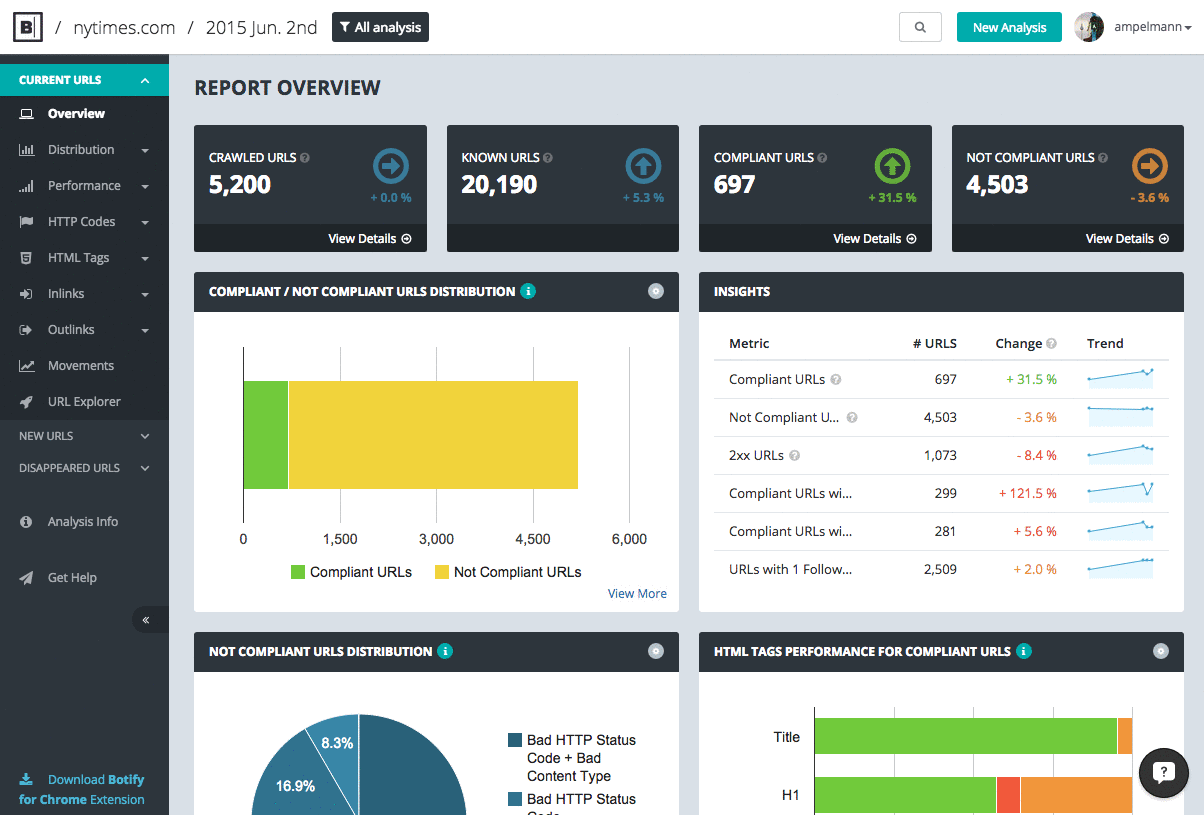The width and height of the screenshot is (1204, 815).
Task: Open the search magnifying glass
Action: (x=920, y=27)
